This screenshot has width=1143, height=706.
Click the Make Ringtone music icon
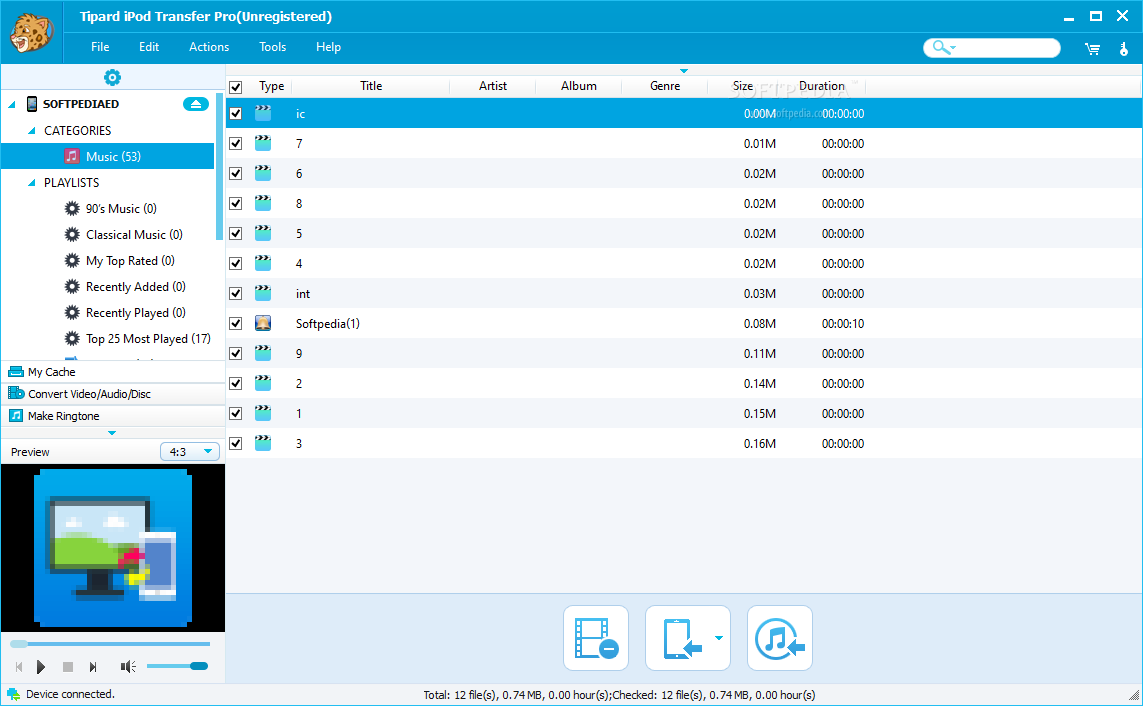16,416
